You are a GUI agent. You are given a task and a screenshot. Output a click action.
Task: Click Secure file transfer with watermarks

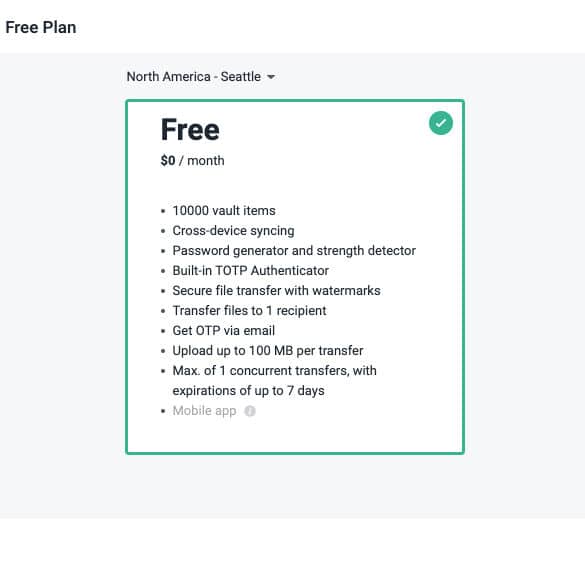click(276, 291)
